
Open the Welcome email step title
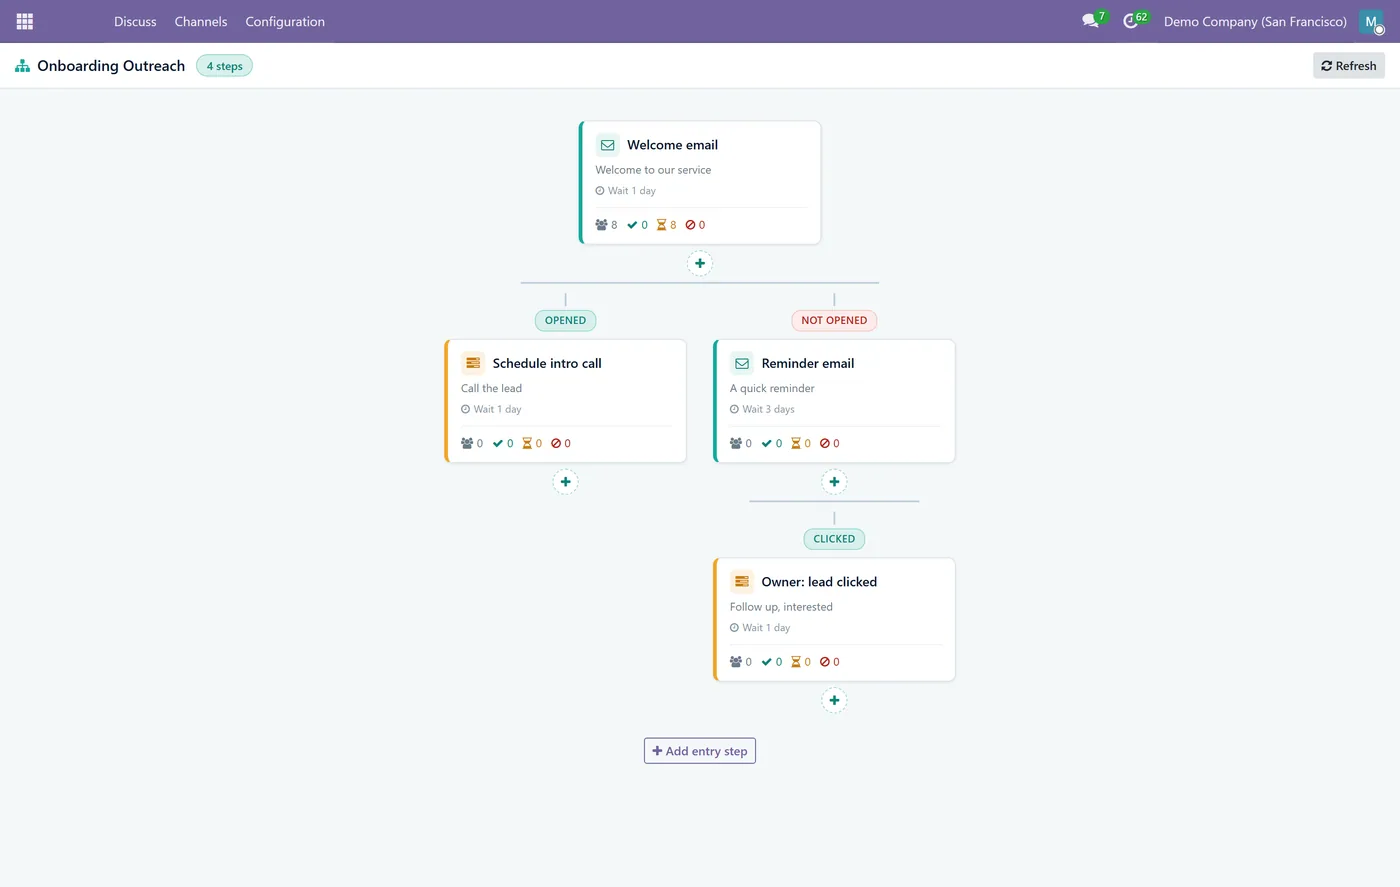pyautogui.click(x=672, y=145)
